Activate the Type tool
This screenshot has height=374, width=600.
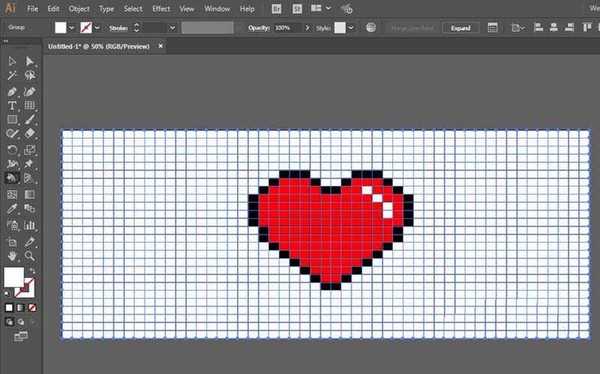click(12, 106)
